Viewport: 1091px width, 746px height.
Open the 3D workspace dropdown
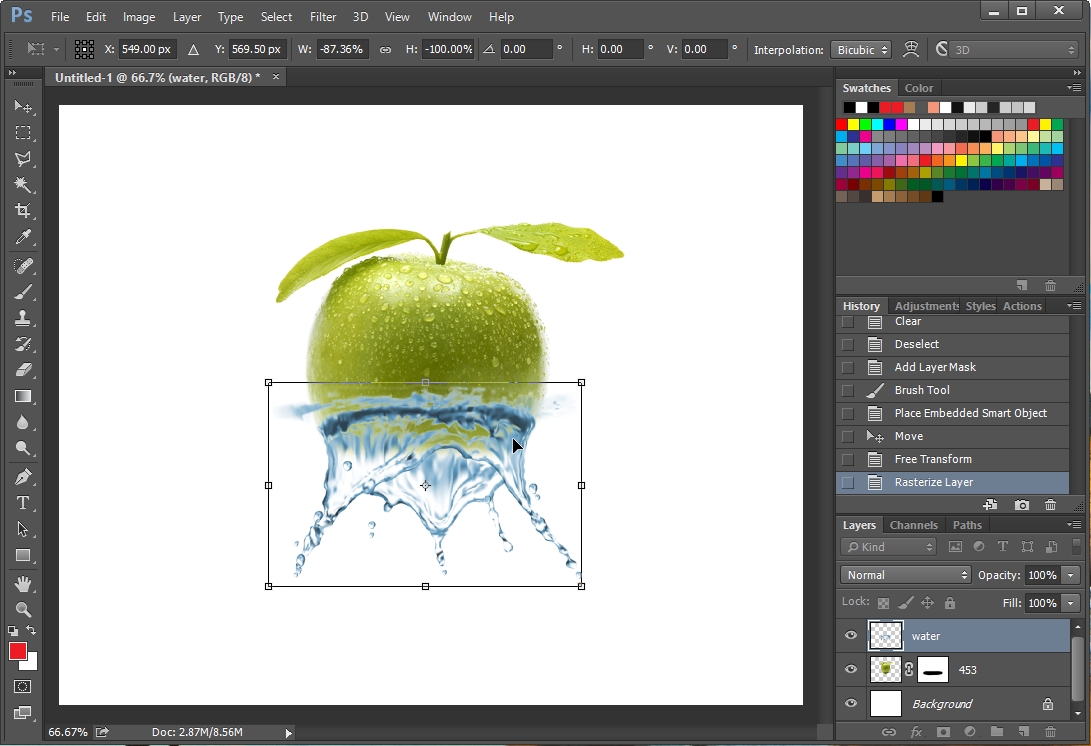tap(1014, 49)
